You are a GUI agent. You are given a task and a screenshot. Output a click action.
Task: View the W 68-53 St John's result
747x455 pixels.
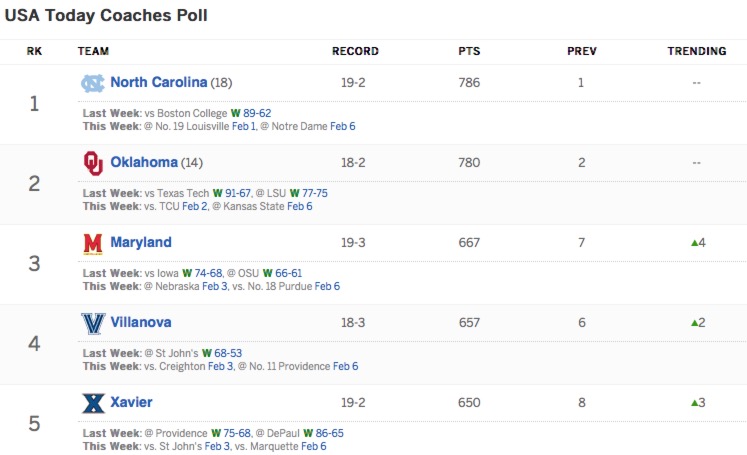(222, 353)
